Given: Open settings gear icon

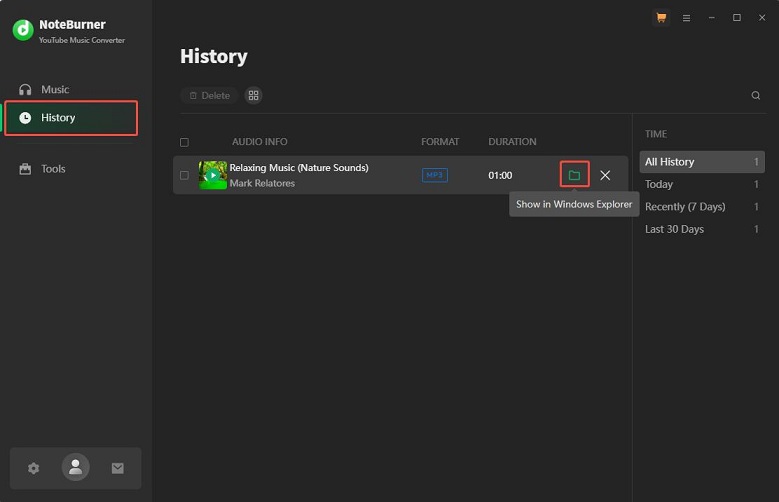Looking at the screenshot, I should tap(33, 468).
